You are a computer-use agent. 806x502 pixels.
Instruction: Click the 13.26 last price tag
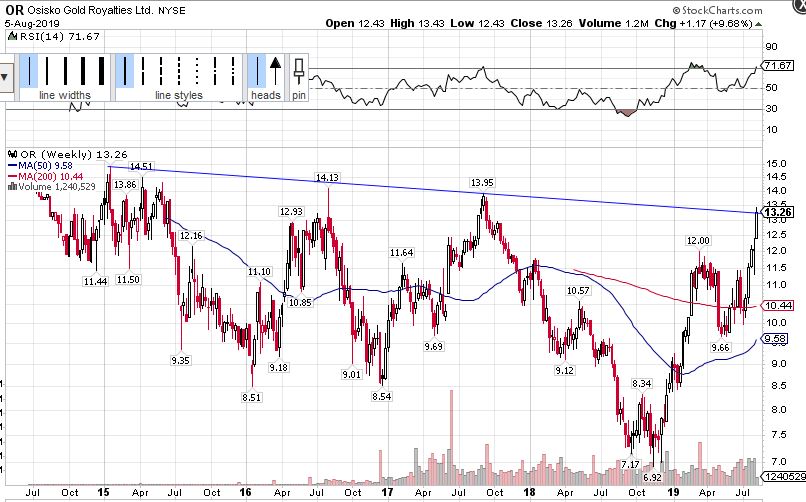coord(777,213)
